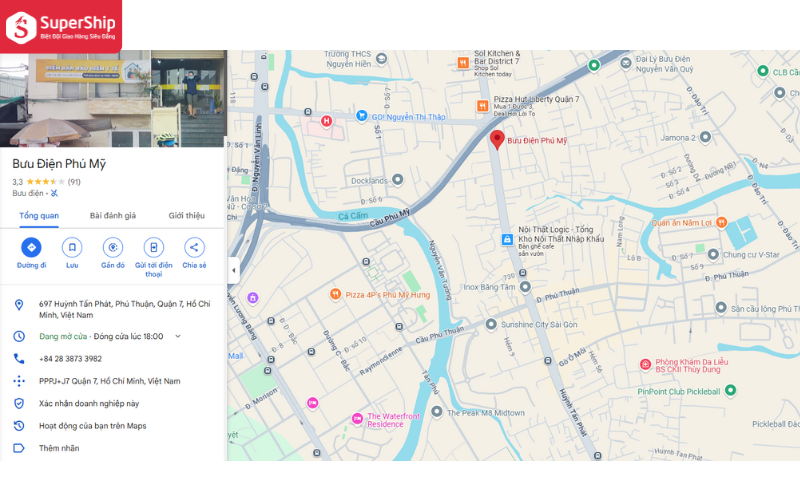The height and width of the screenshot is (500, 800).
Task: Click Xác nhận doanh nghiệp này link
Action: (x=89, y=404)
